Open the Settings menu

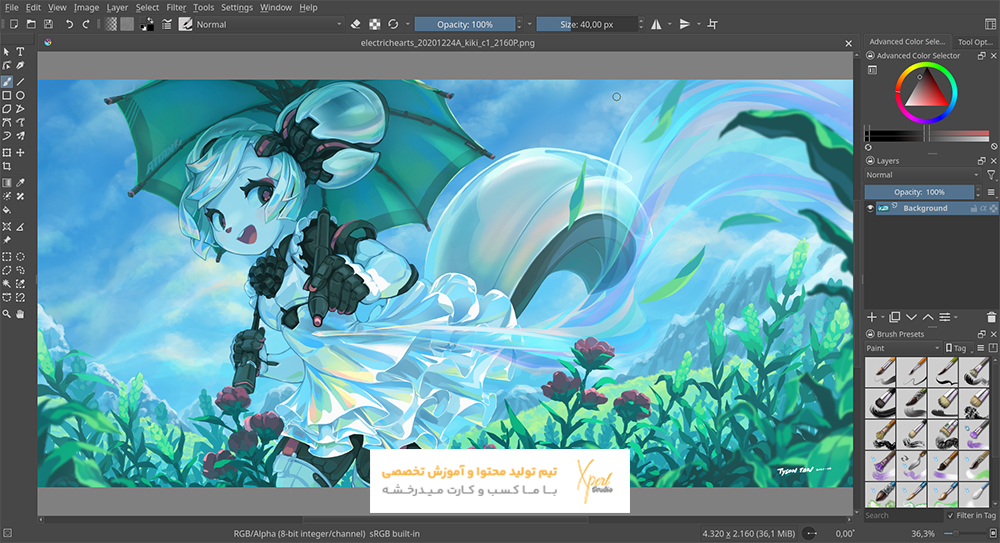tap(237, 8)
